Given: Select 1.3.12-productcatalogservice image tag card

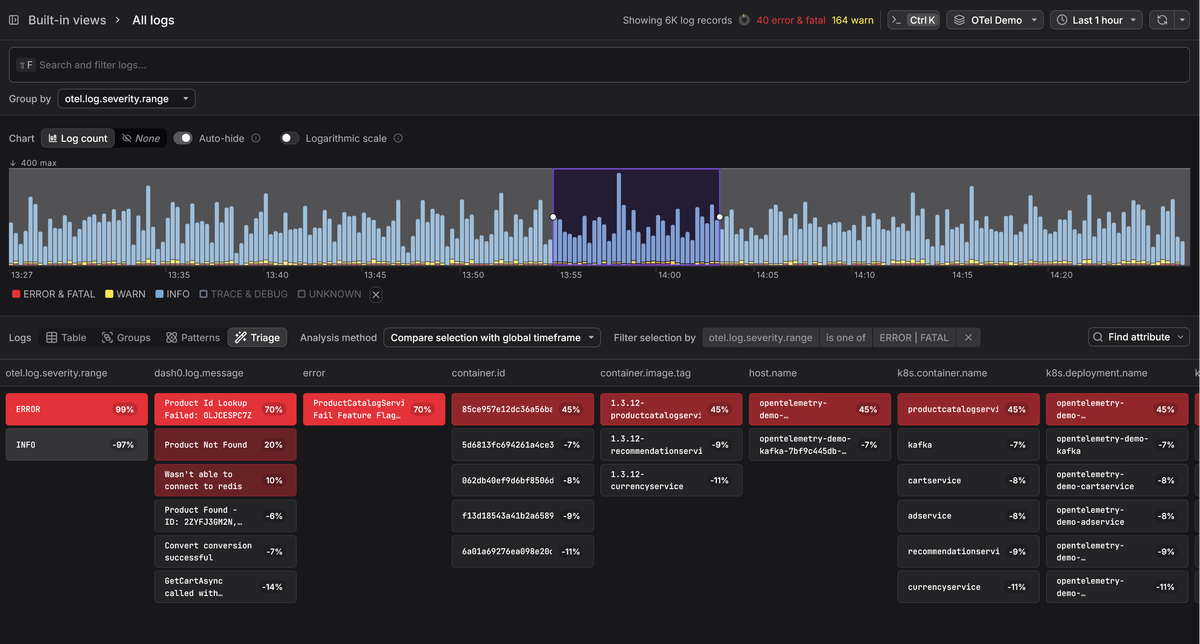Looking at the screenshot, I should [x=671, y=409].
